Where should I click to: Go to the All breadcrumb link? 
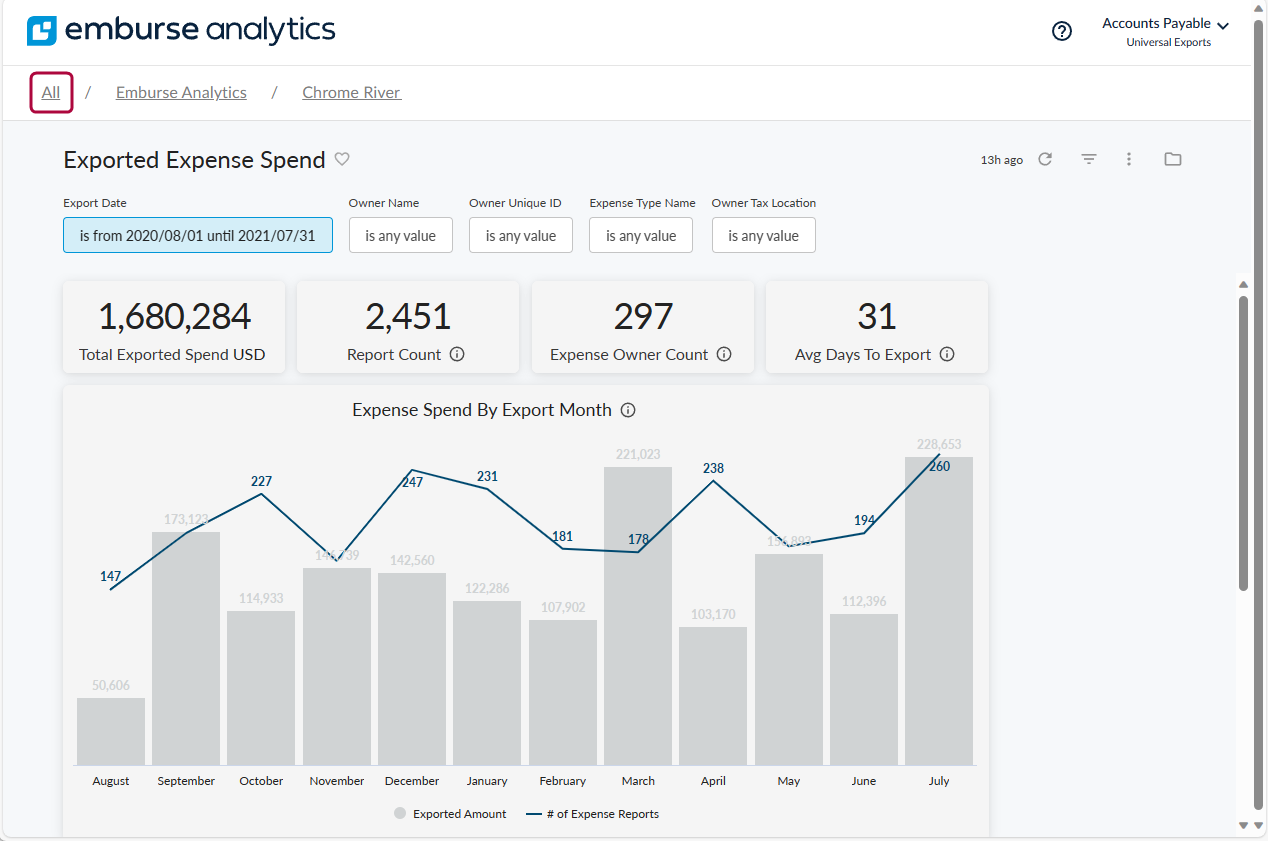pos(51,93)
